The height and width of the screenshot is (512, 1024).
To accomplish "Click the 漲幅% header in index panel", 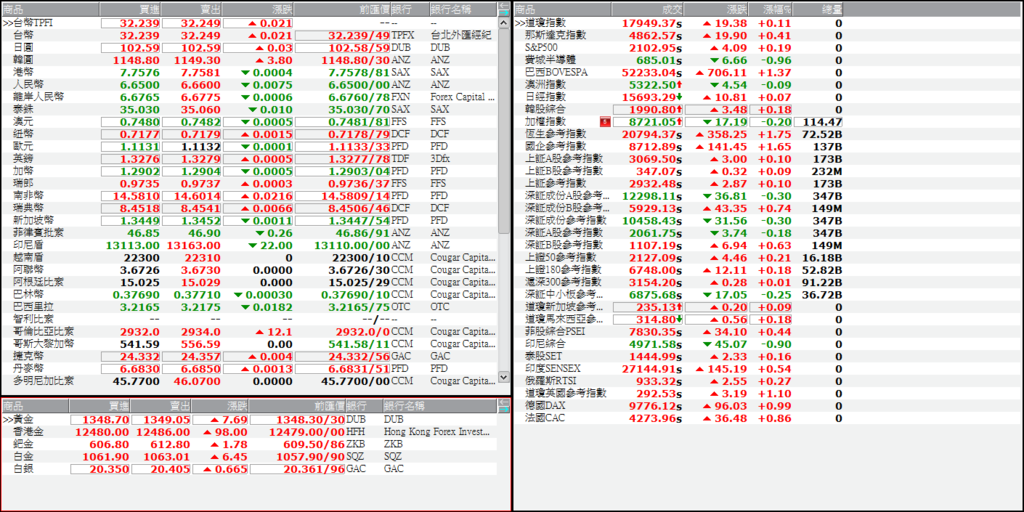I will point(771,9).
